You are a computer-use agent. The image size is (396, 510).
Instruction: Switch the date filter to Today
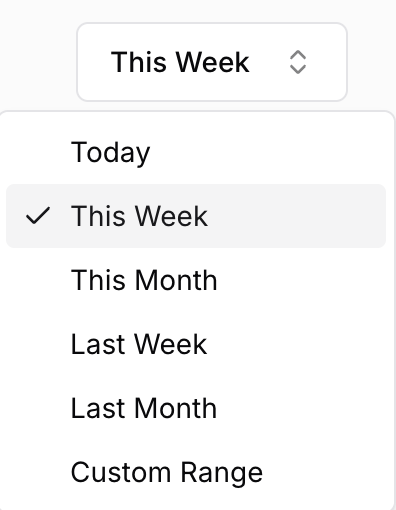[x=196, y=152]
